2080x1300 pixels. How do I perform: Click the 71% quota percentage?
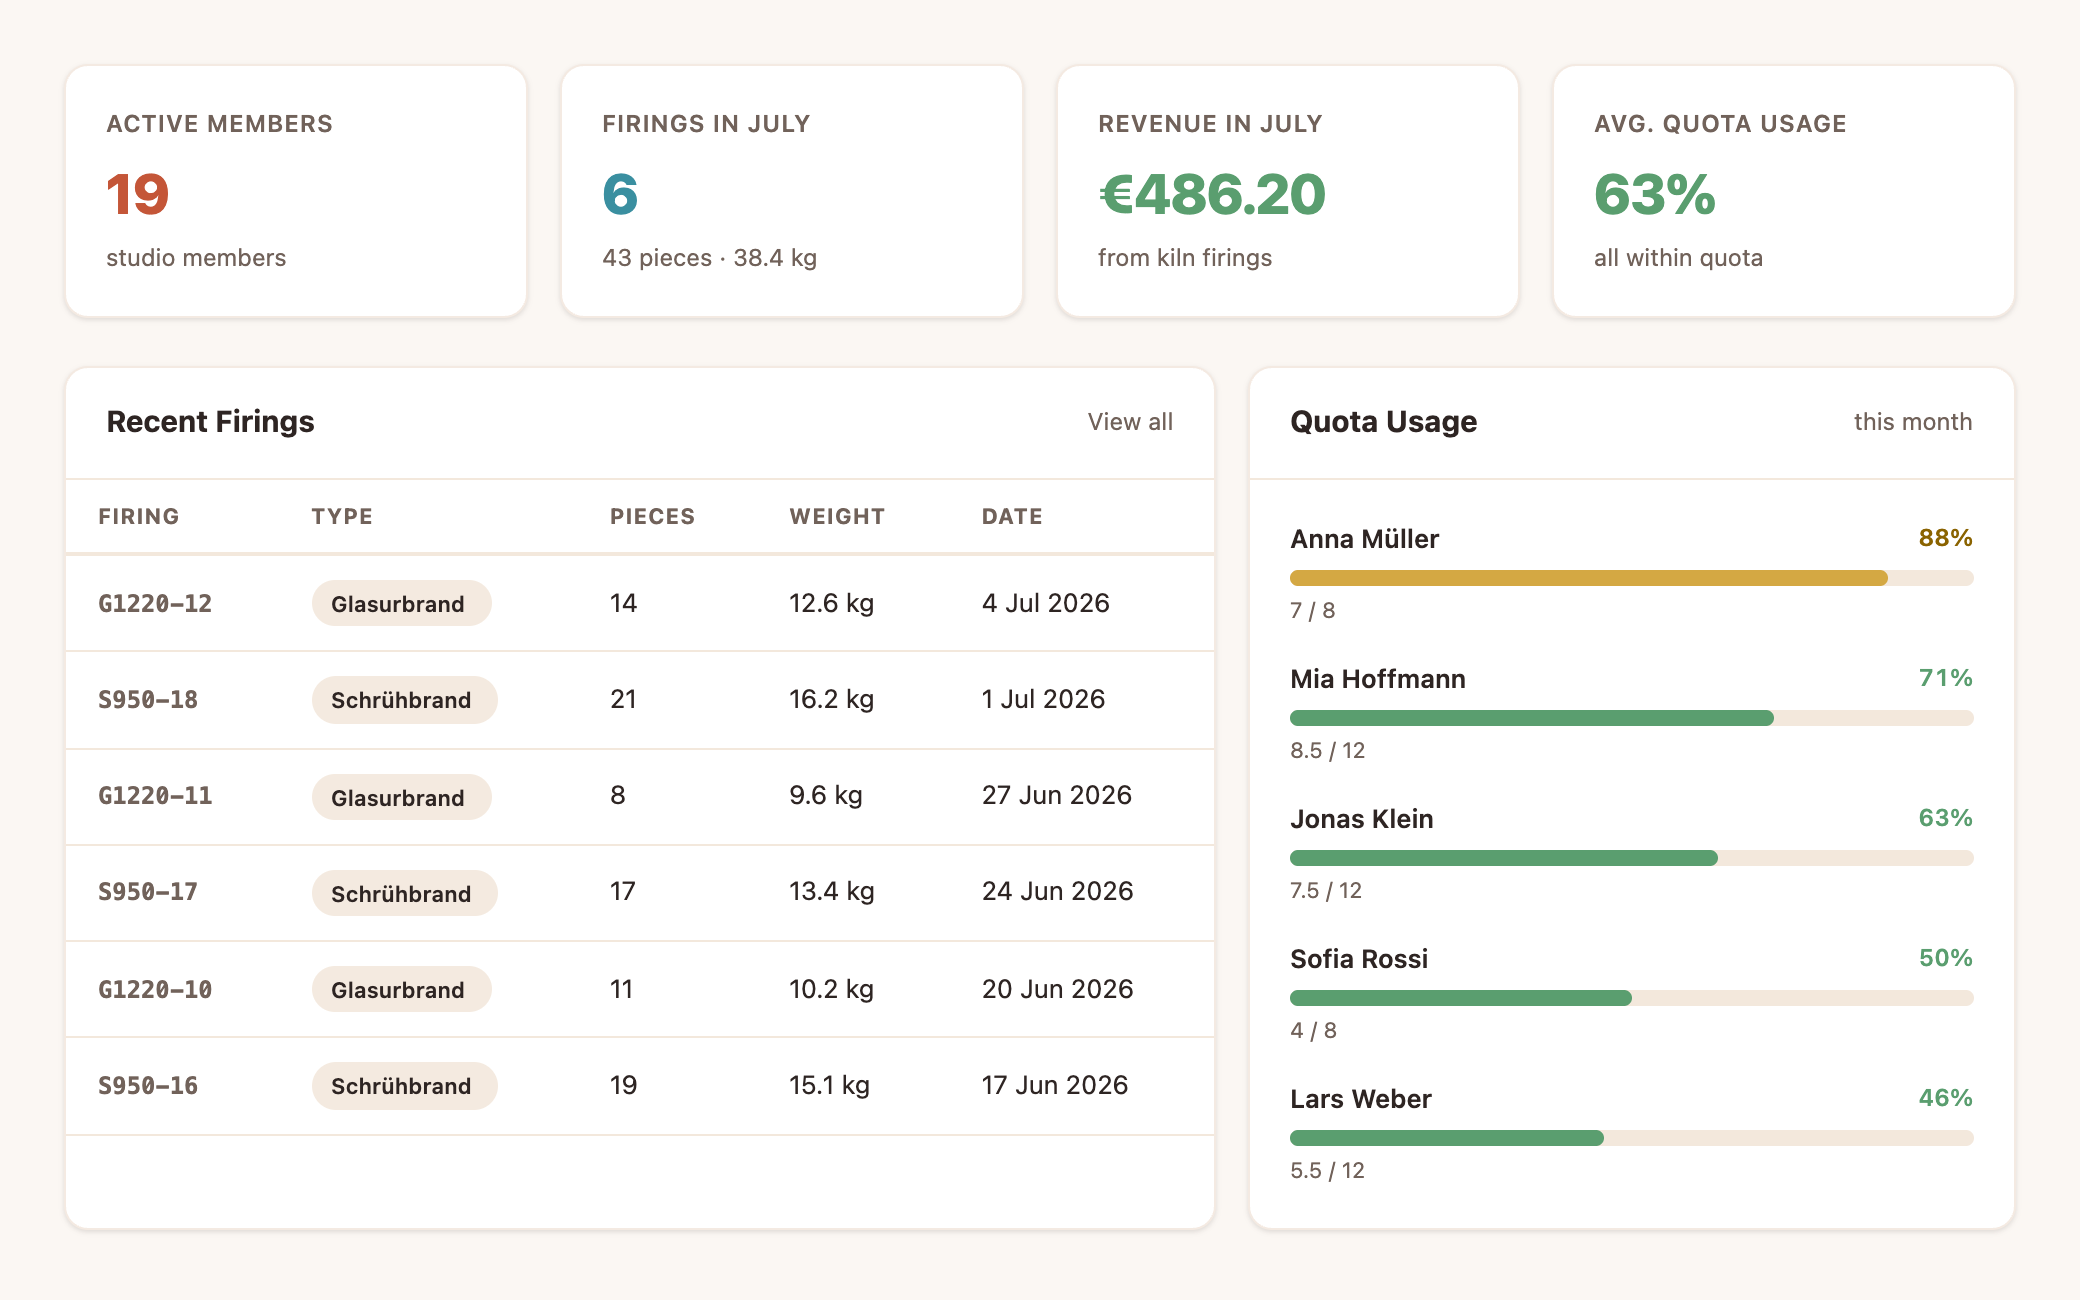(x=1945, y=678)
